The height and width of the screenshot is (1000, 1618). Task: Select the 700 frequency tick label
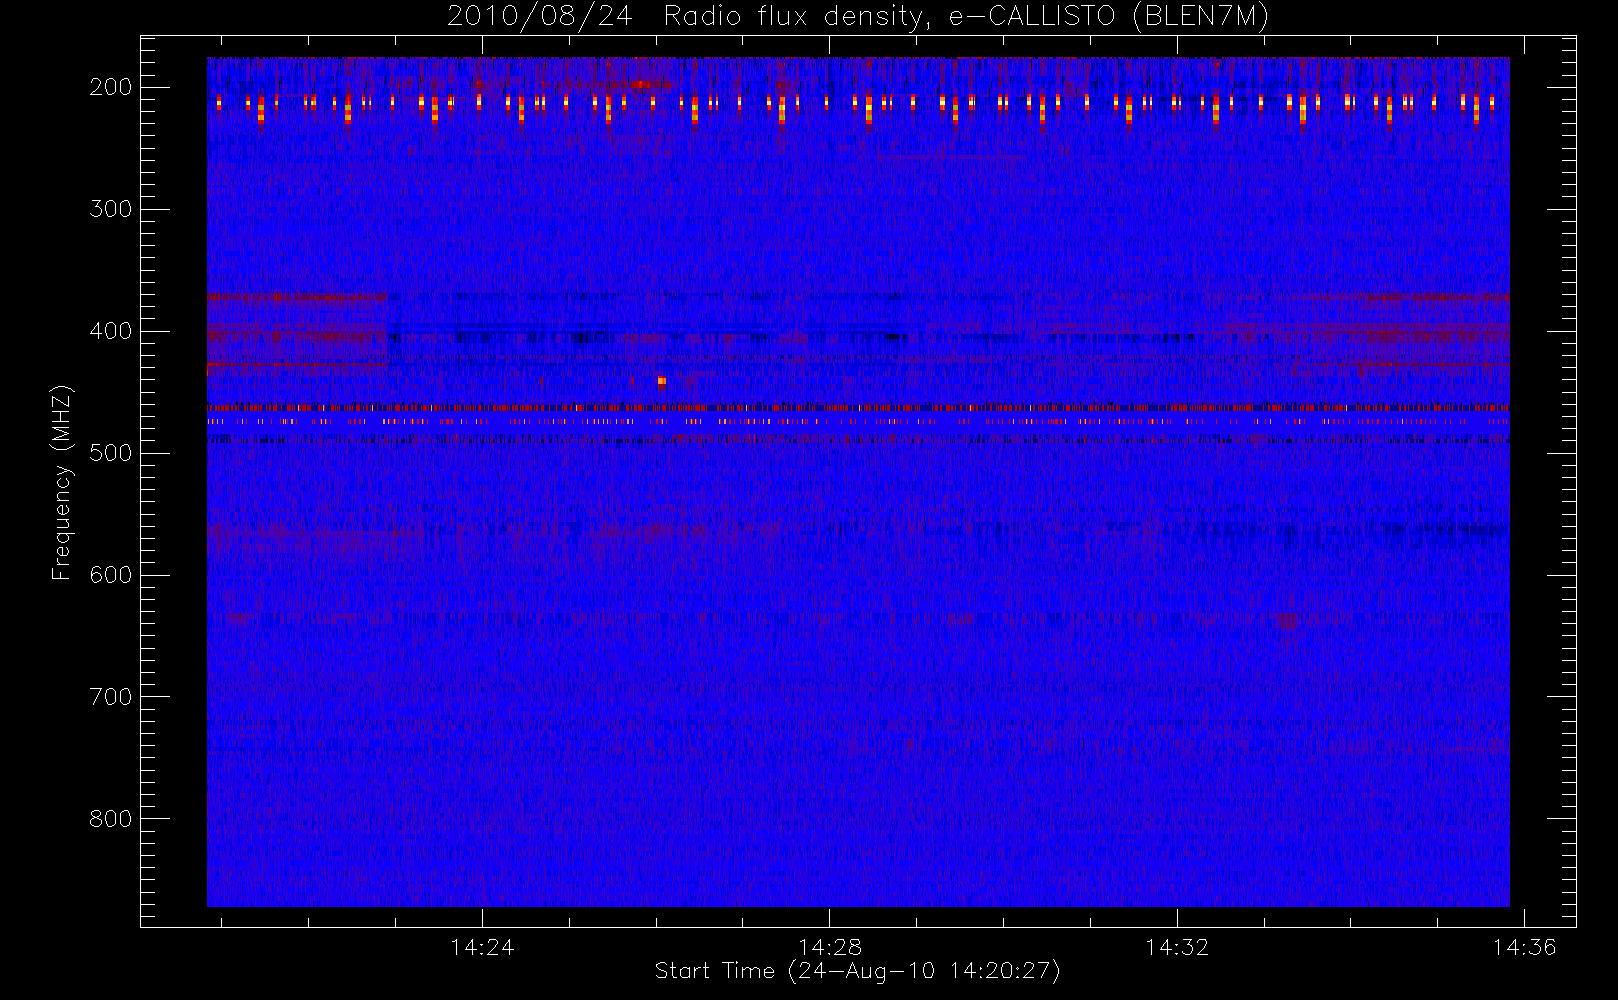tap(111, 697)
